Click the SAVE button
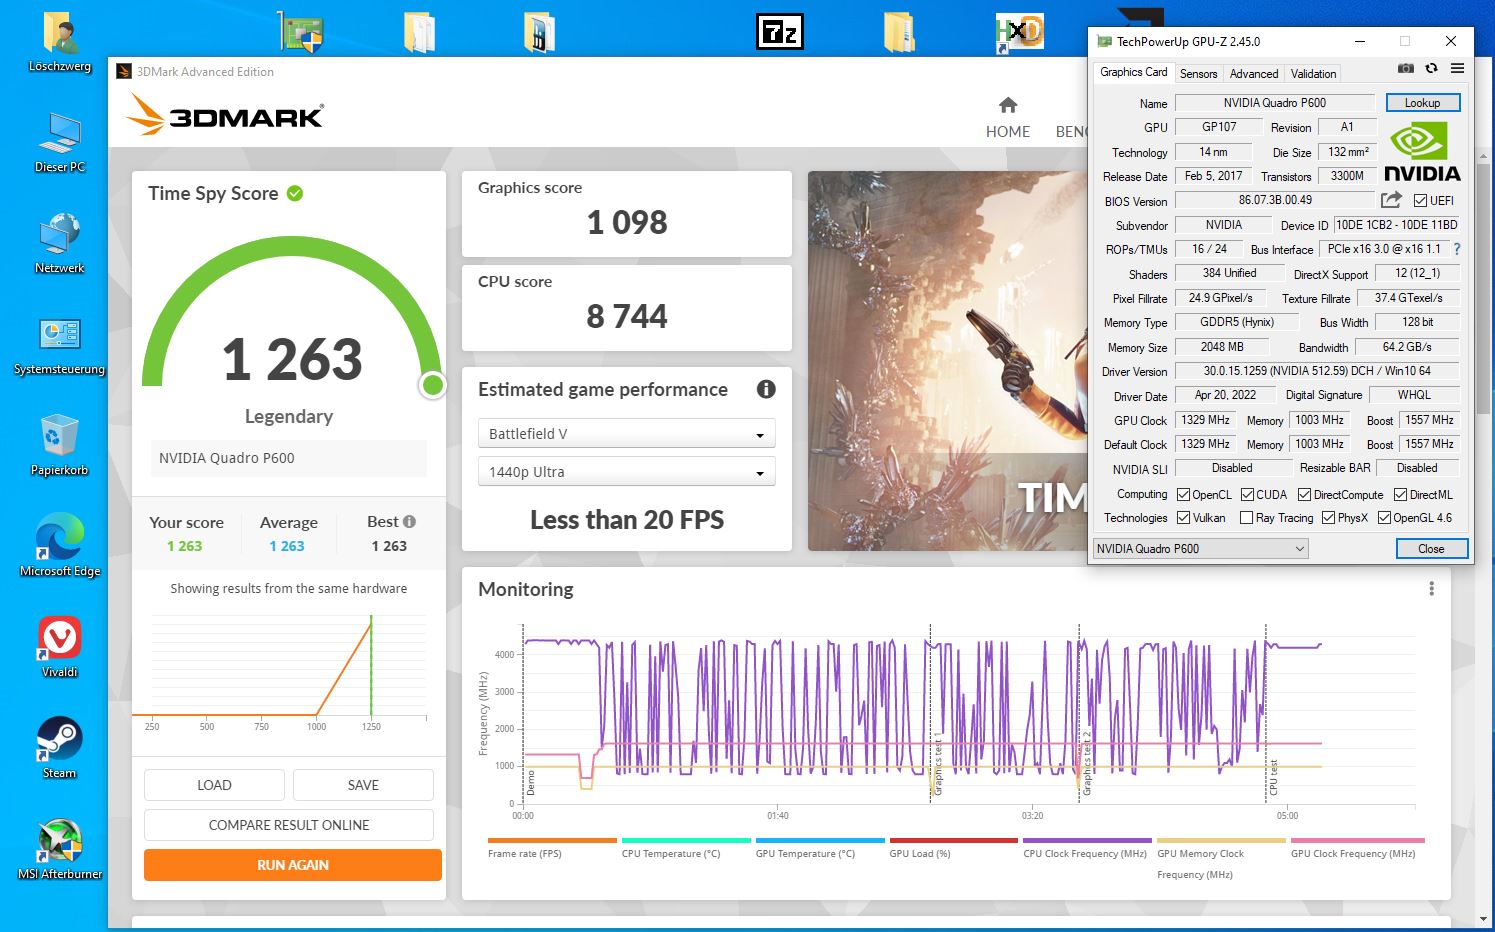 tap(363, 785)
